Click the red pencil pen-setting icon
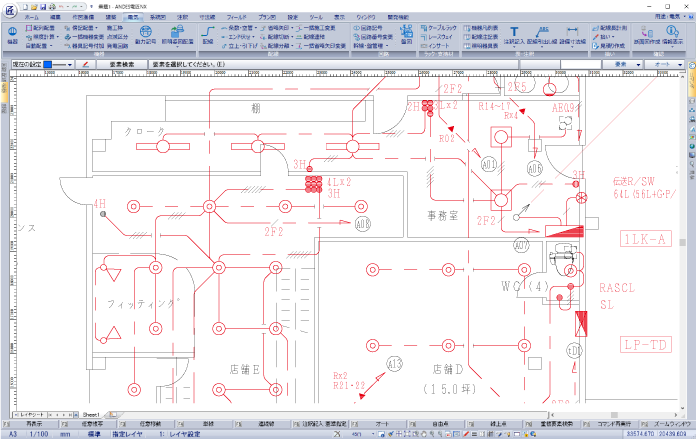 pos(86,64)
